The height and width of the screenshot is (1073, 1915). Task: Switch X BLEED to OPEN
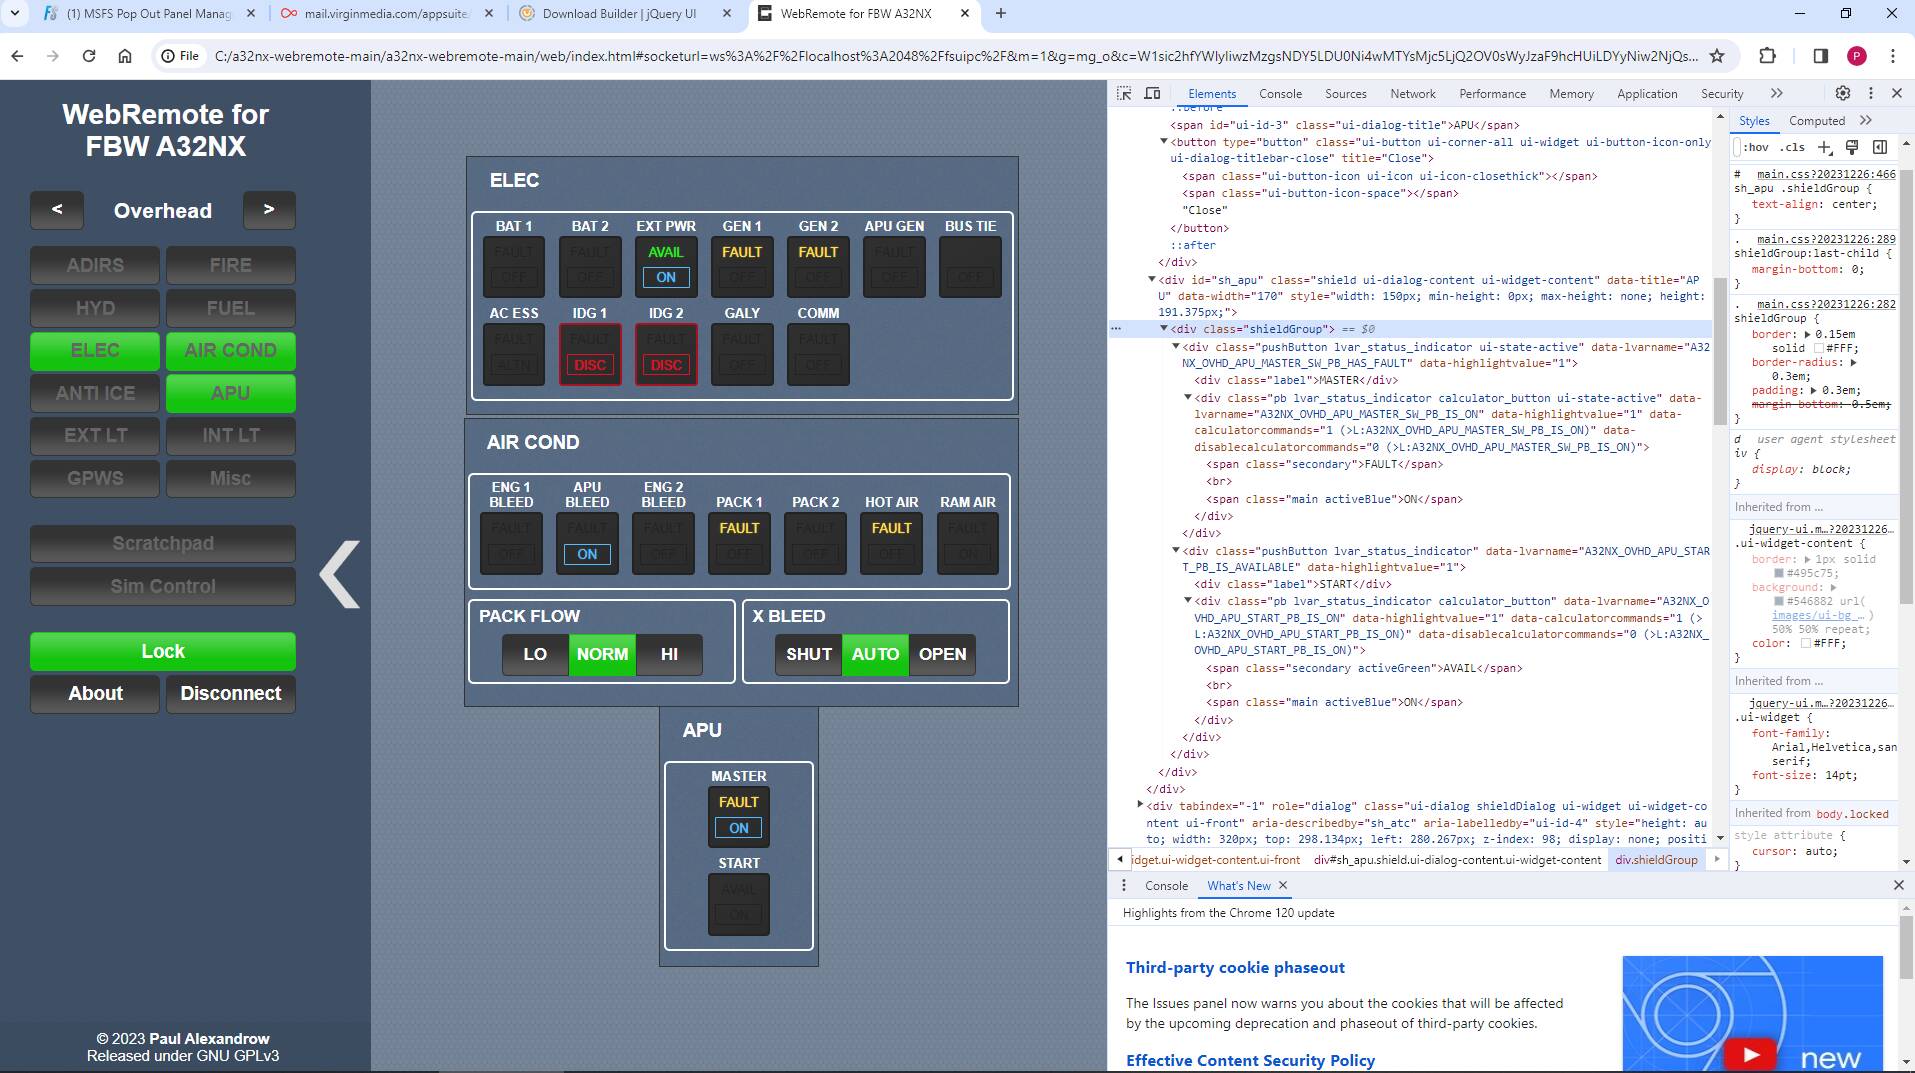tap(941, 655)
